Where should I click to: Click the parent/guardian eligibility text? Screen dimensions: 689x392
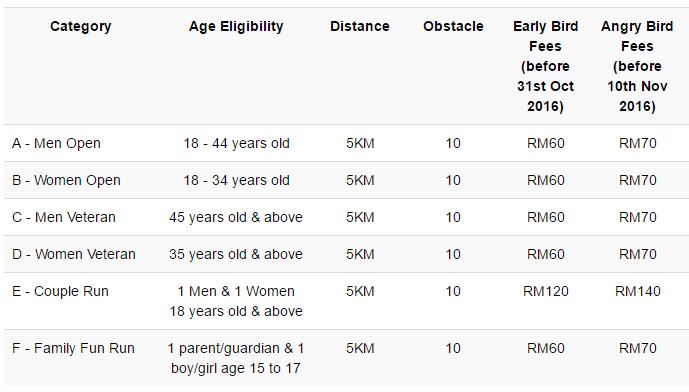click(x=236, y=358)
